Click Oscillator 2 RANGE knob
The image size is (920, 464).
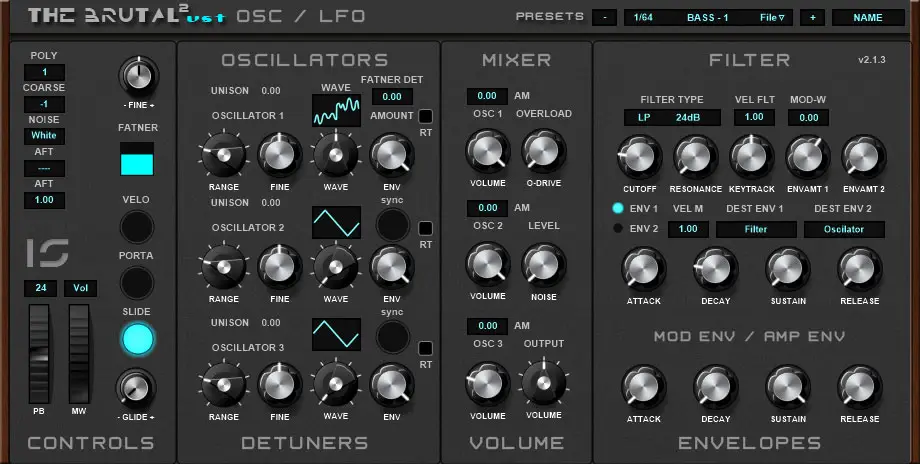tap(224, 267)
